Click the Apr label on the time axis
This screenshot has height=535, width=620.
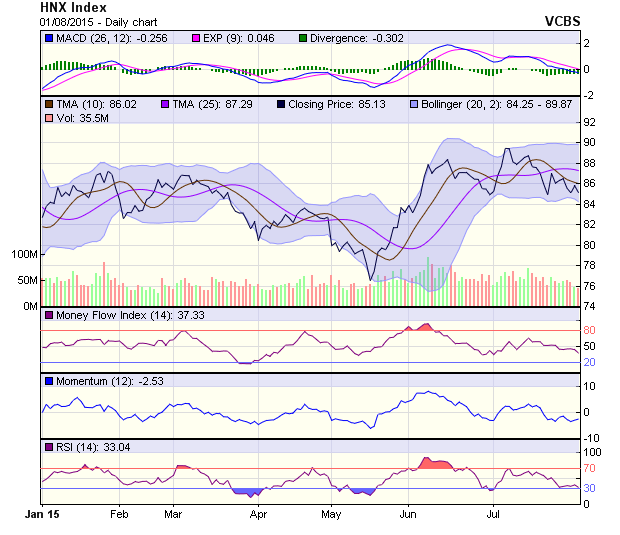click(259, 514)
